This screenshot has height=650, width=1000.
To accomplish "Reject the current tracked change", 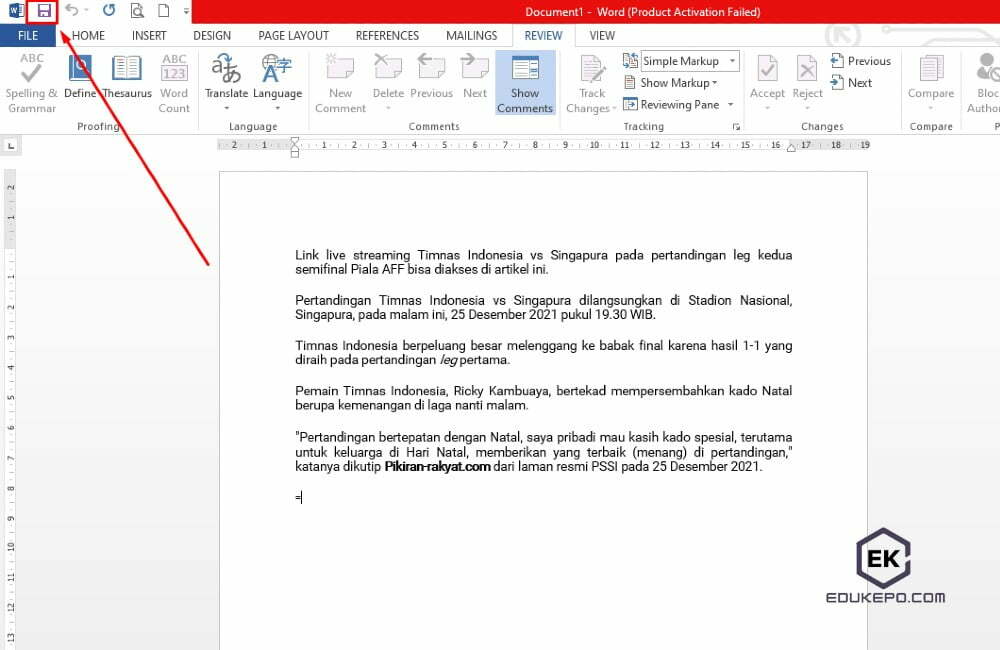I will (806, 80).
